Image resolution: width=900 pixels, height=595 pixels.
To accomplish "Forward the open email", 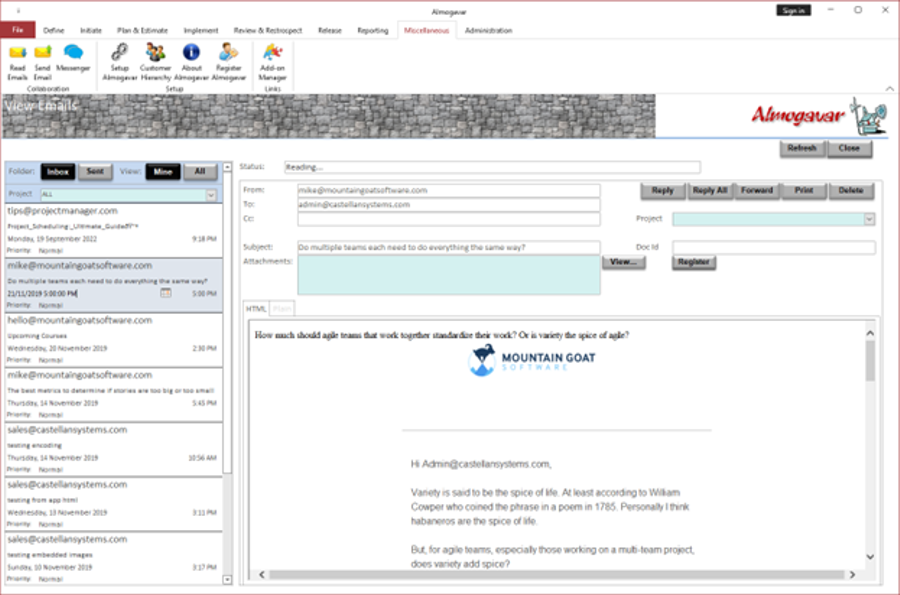I will click(757, 190).
